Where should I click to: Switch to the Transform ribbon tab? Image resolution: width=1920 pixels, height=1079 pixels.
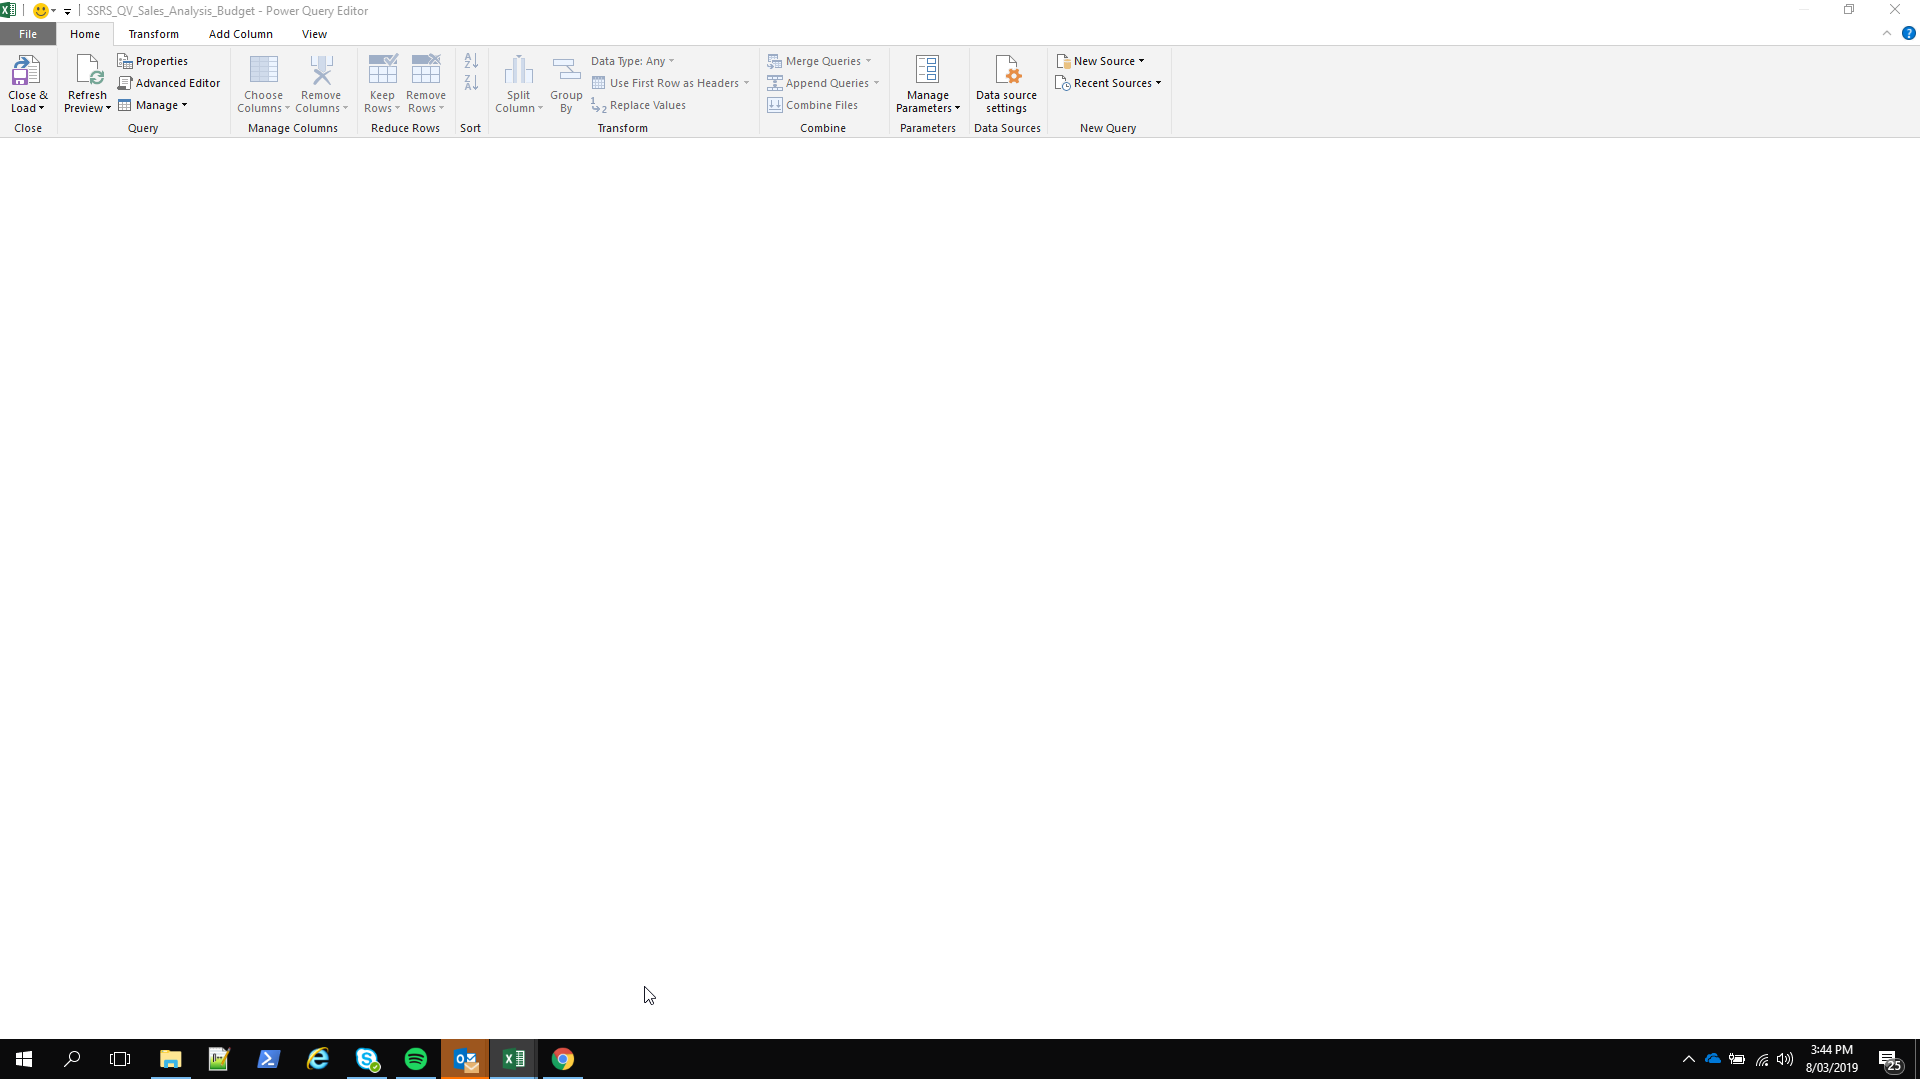click(x=154, y=33)
